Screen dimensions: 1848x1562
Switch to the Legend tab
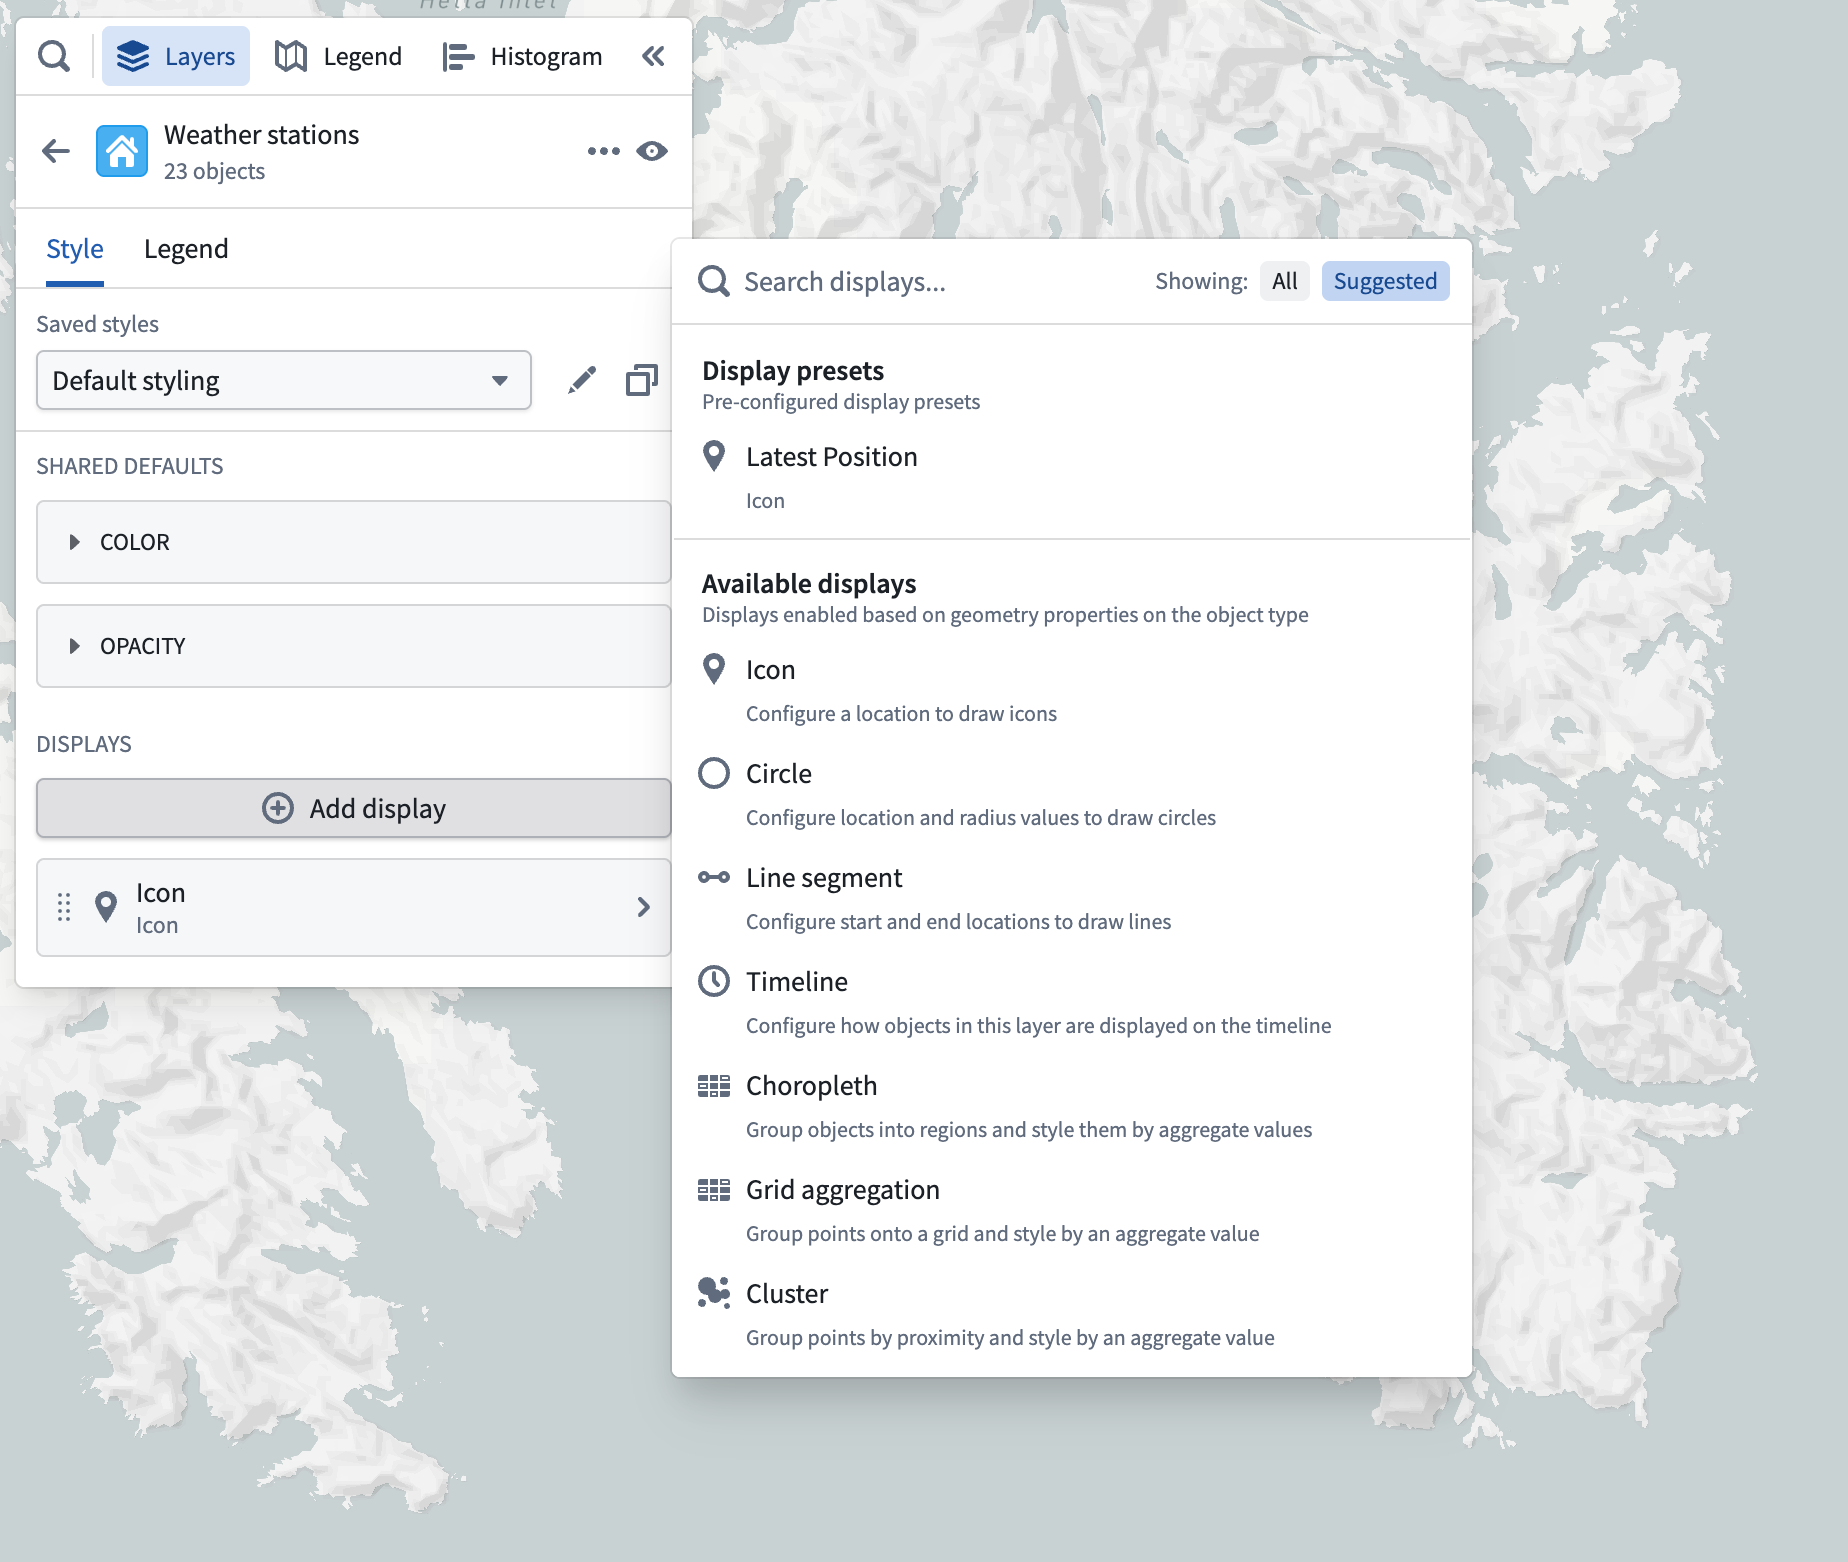pyautogui.click(x=186, y=248)
